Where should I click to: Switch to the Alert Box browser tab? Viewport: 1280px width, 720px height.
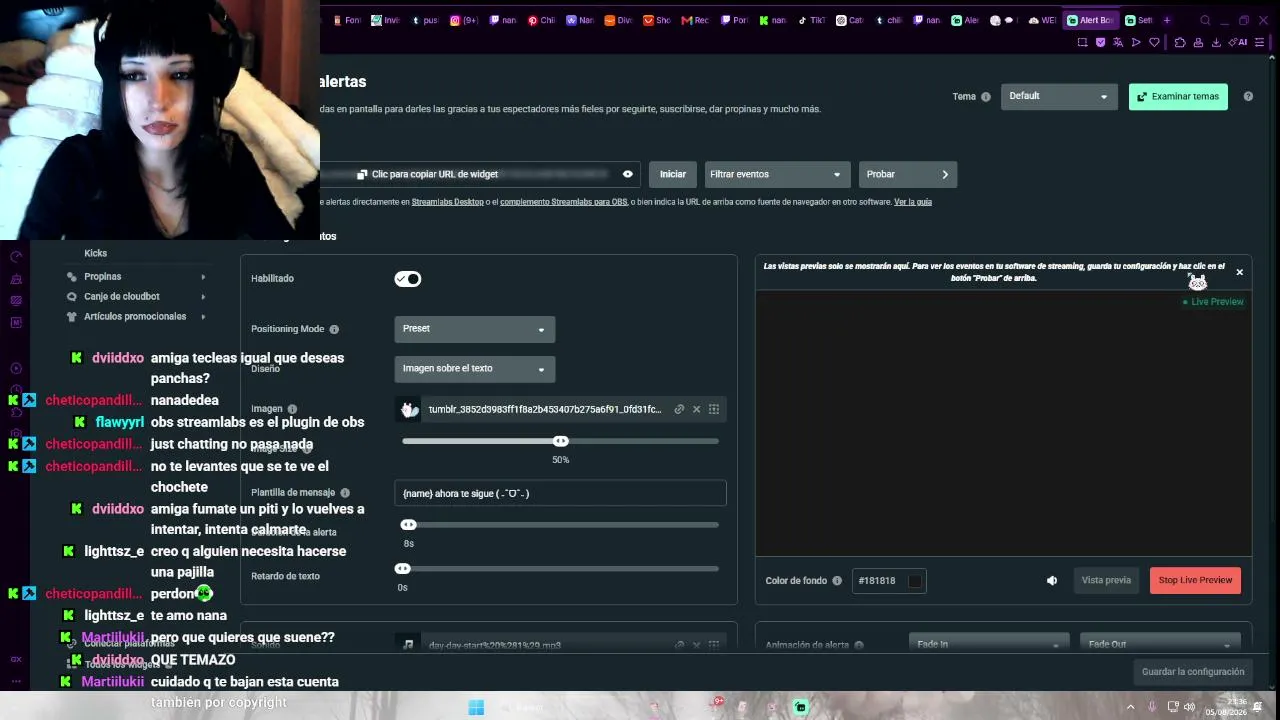tap(1090, 20)
